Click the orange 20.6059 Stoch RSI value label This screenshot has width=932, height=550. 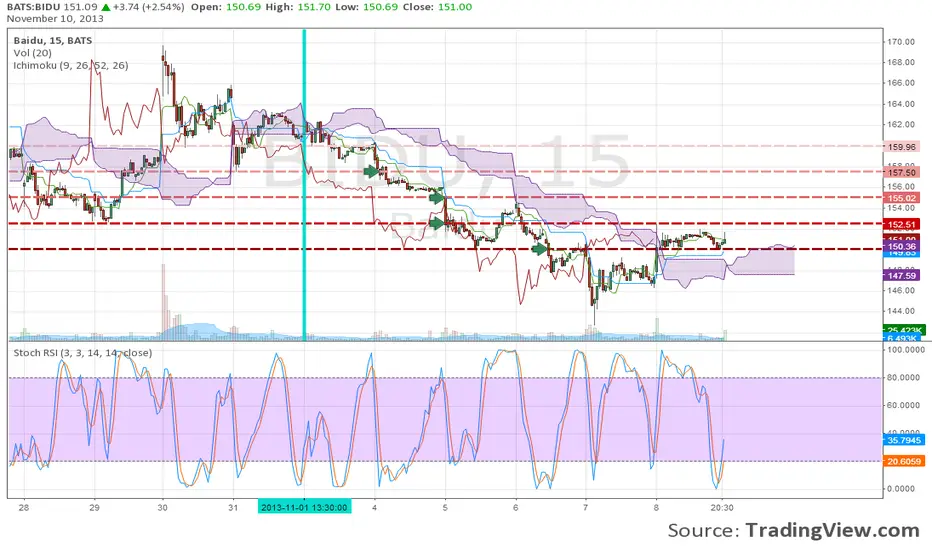[x=903, y=461]
